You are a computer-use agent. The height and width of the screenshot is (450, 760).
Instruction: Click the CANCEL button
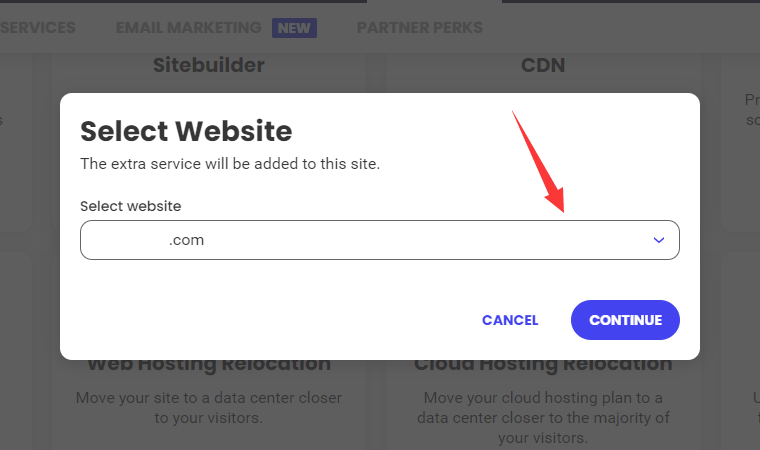point(510,320)
